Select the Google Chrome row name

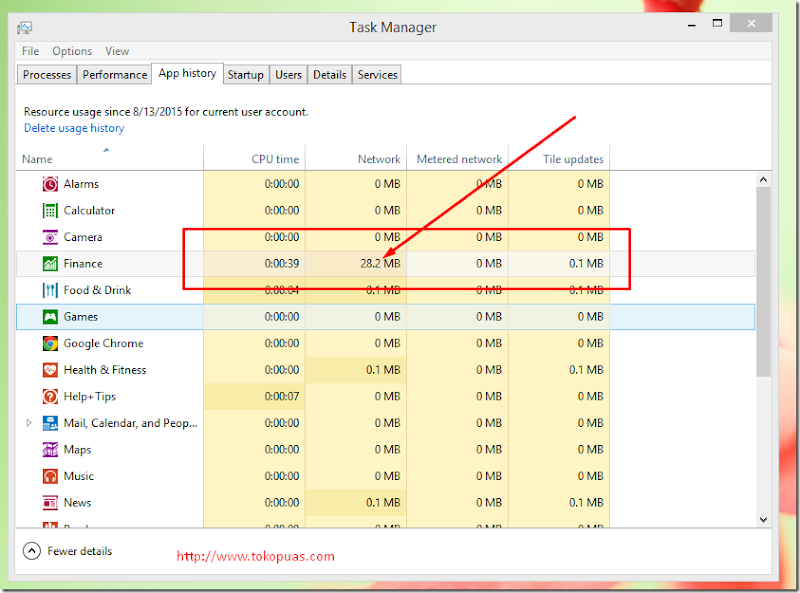click(104, 343)
